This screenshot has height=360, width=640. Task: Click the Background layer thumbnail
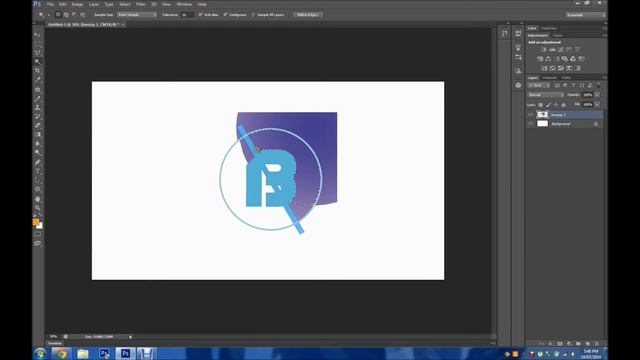tap(542, 124)
